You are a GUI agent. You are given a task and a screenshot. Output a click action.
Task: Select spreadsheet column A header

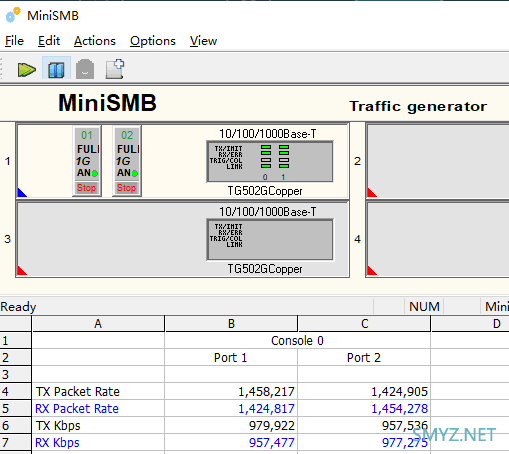coord(98,324)
